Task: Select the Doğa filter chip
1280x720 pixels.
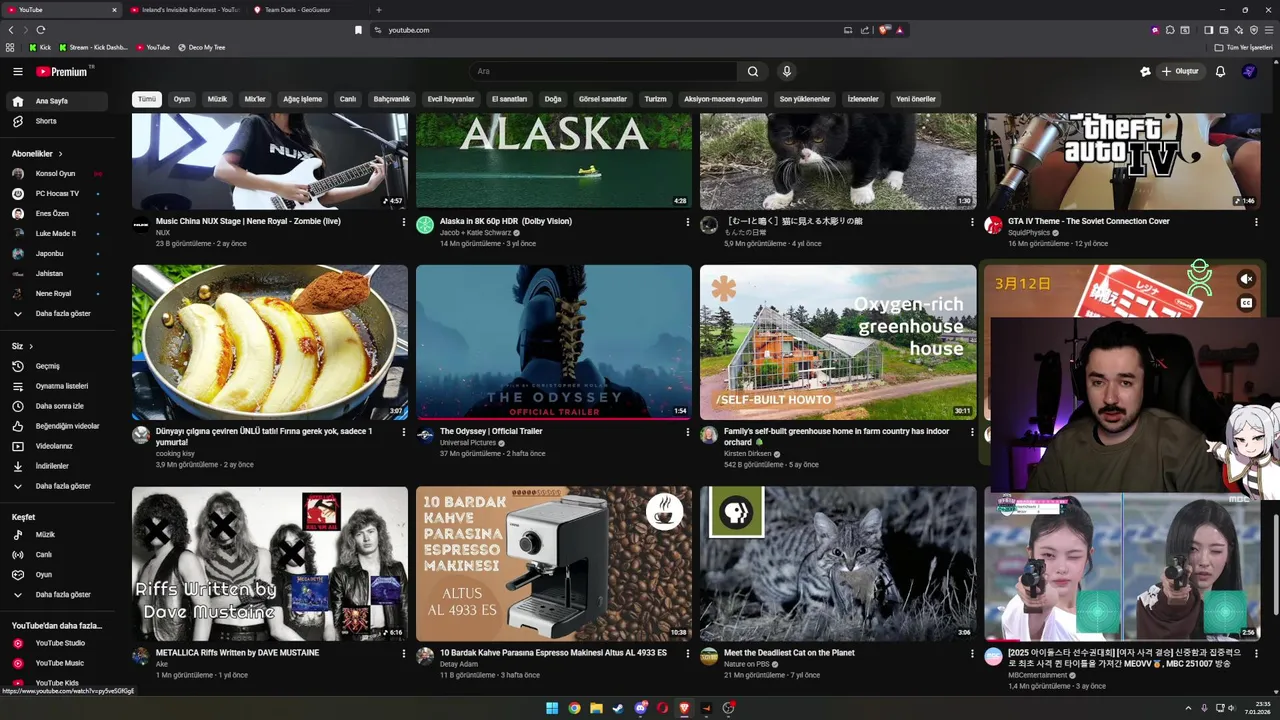Action: pos(553,99)
